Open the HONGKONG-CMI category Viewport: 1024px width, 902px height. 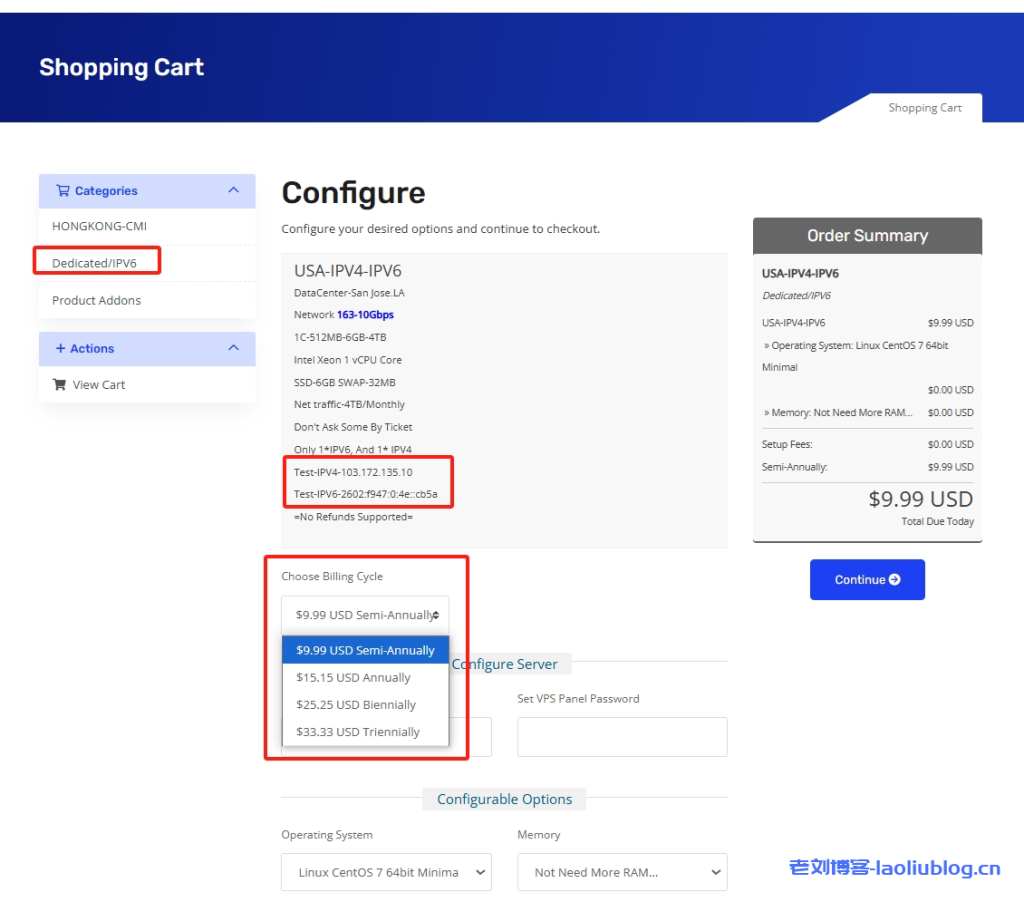(90, 227)
